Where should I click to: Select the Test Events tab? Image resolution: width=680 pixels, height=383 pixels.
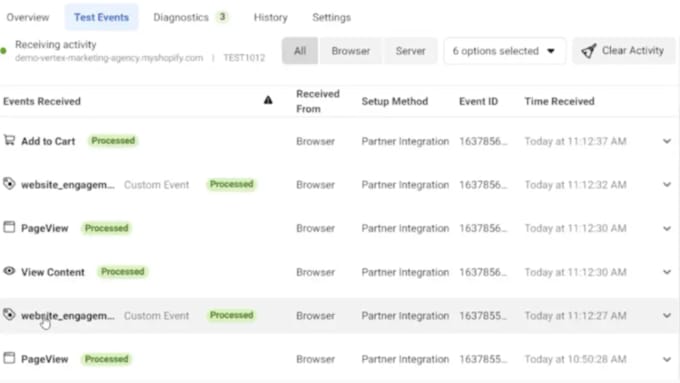point(101,17)
